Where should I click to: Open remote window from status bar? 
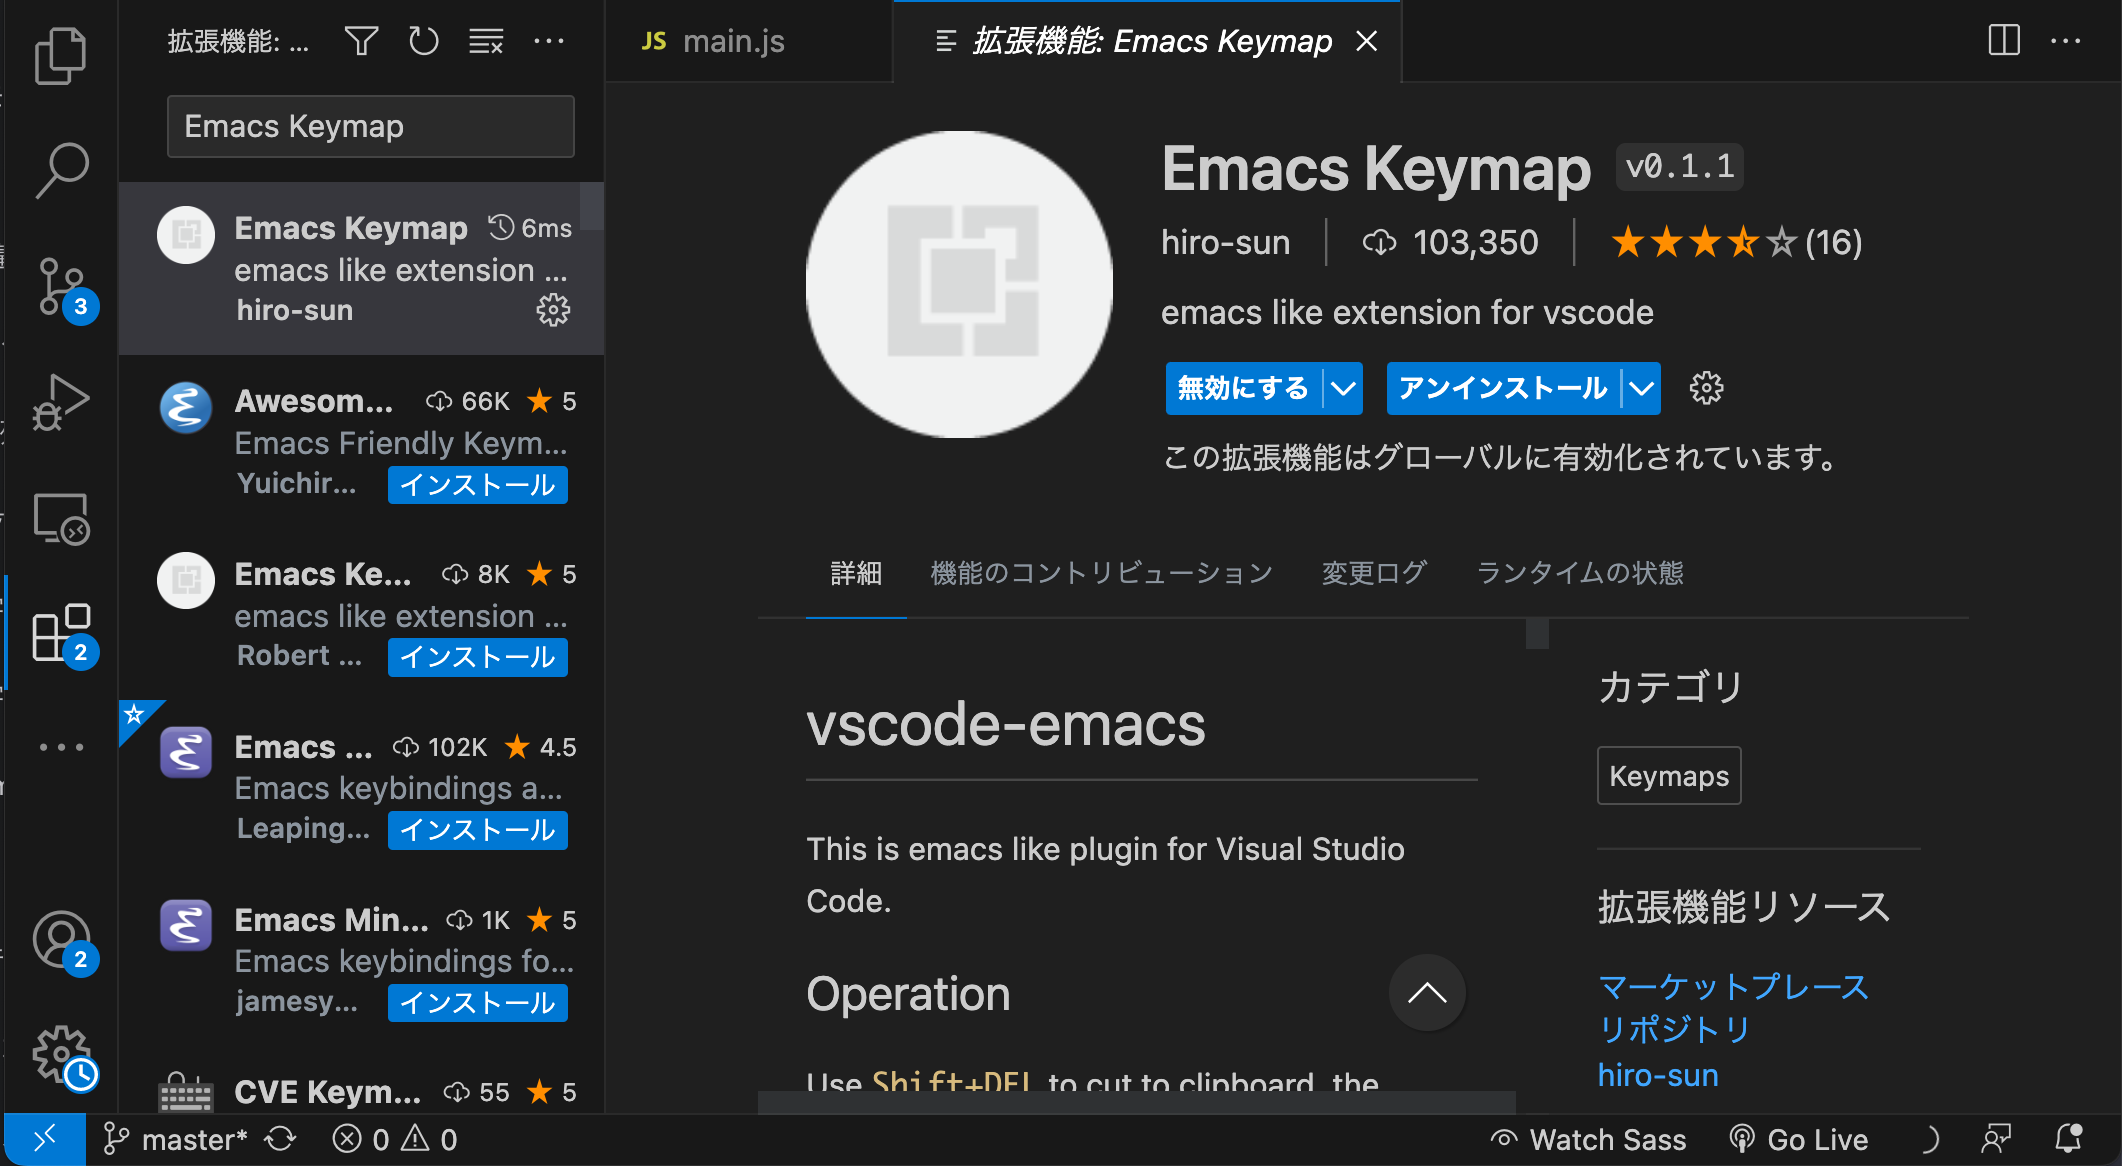44,1139
